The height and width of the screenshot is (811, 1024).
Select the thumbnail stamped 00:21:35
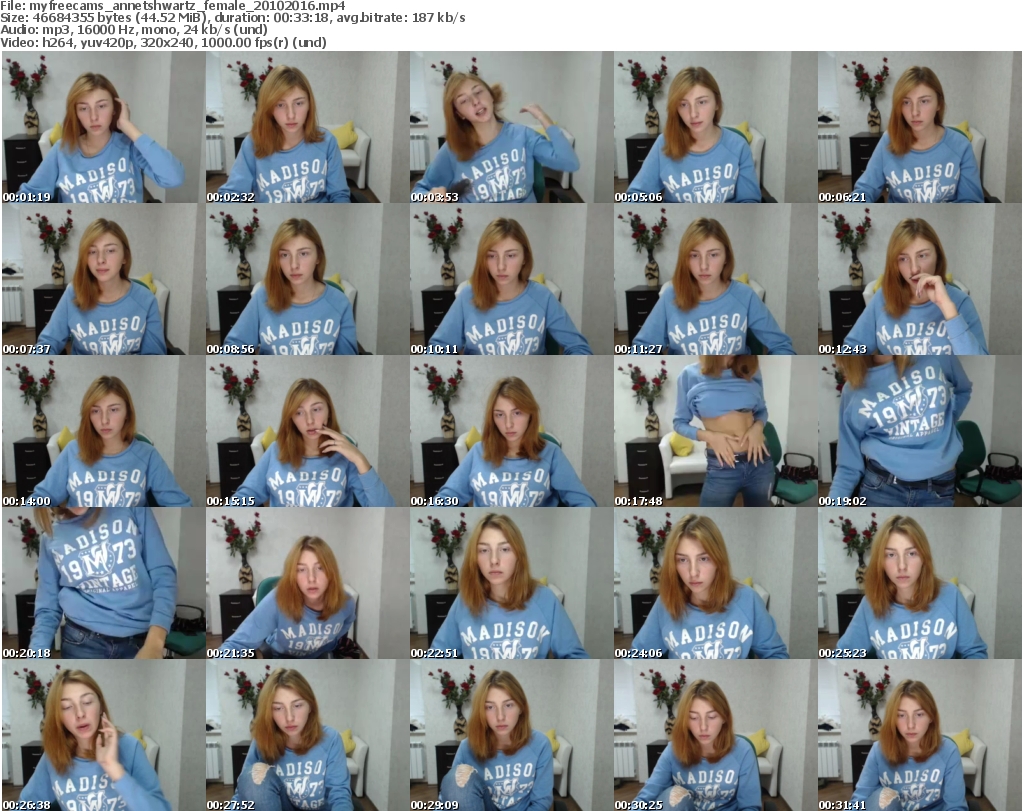[308, 583]
